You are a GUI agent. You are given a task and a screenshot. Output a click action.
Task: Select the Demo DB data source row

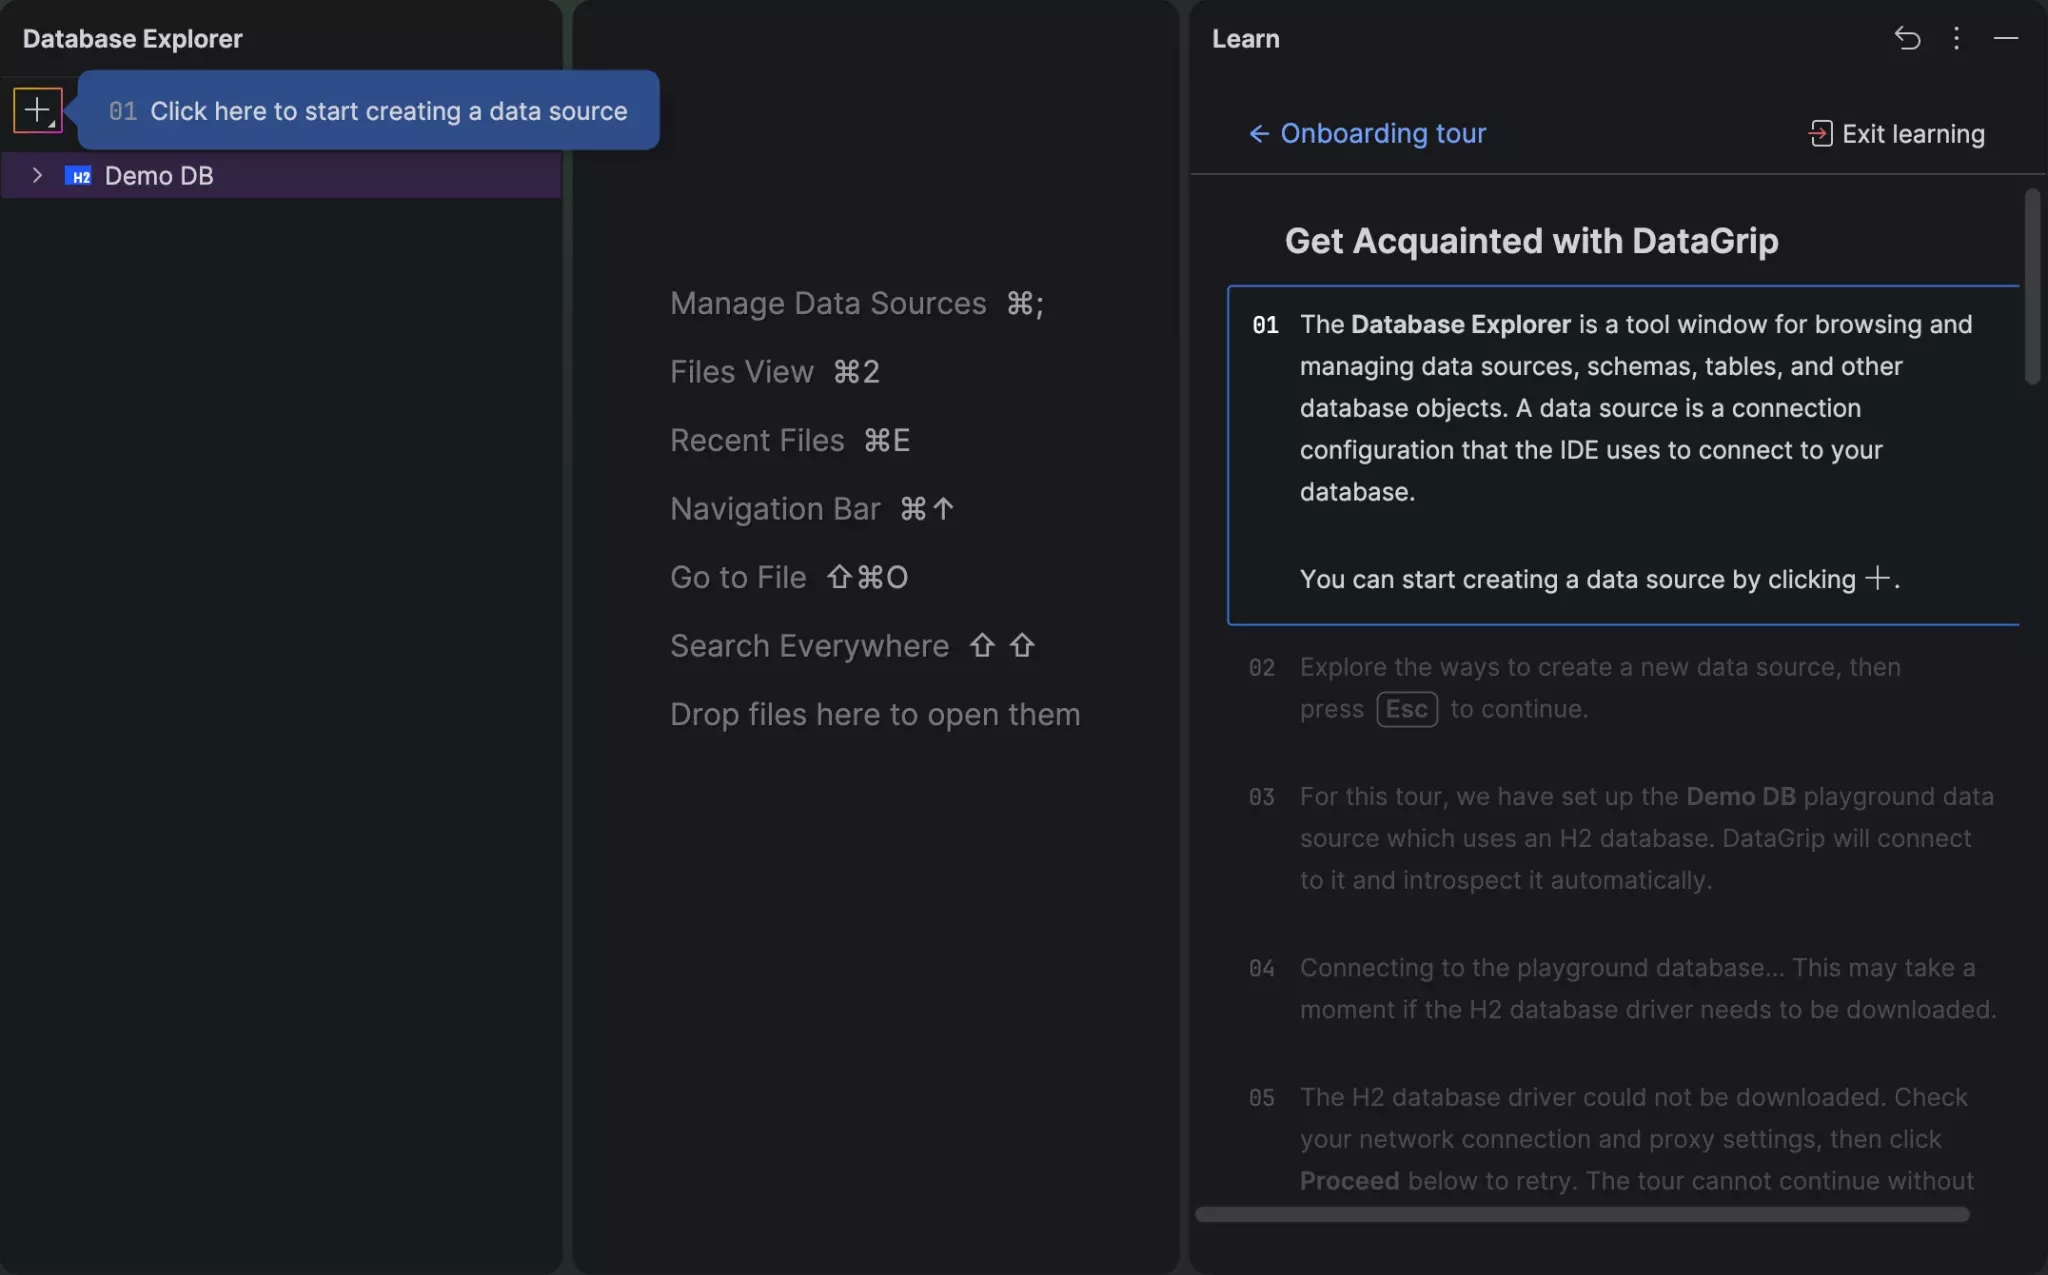pyautogui.click(x=281, y=175)
